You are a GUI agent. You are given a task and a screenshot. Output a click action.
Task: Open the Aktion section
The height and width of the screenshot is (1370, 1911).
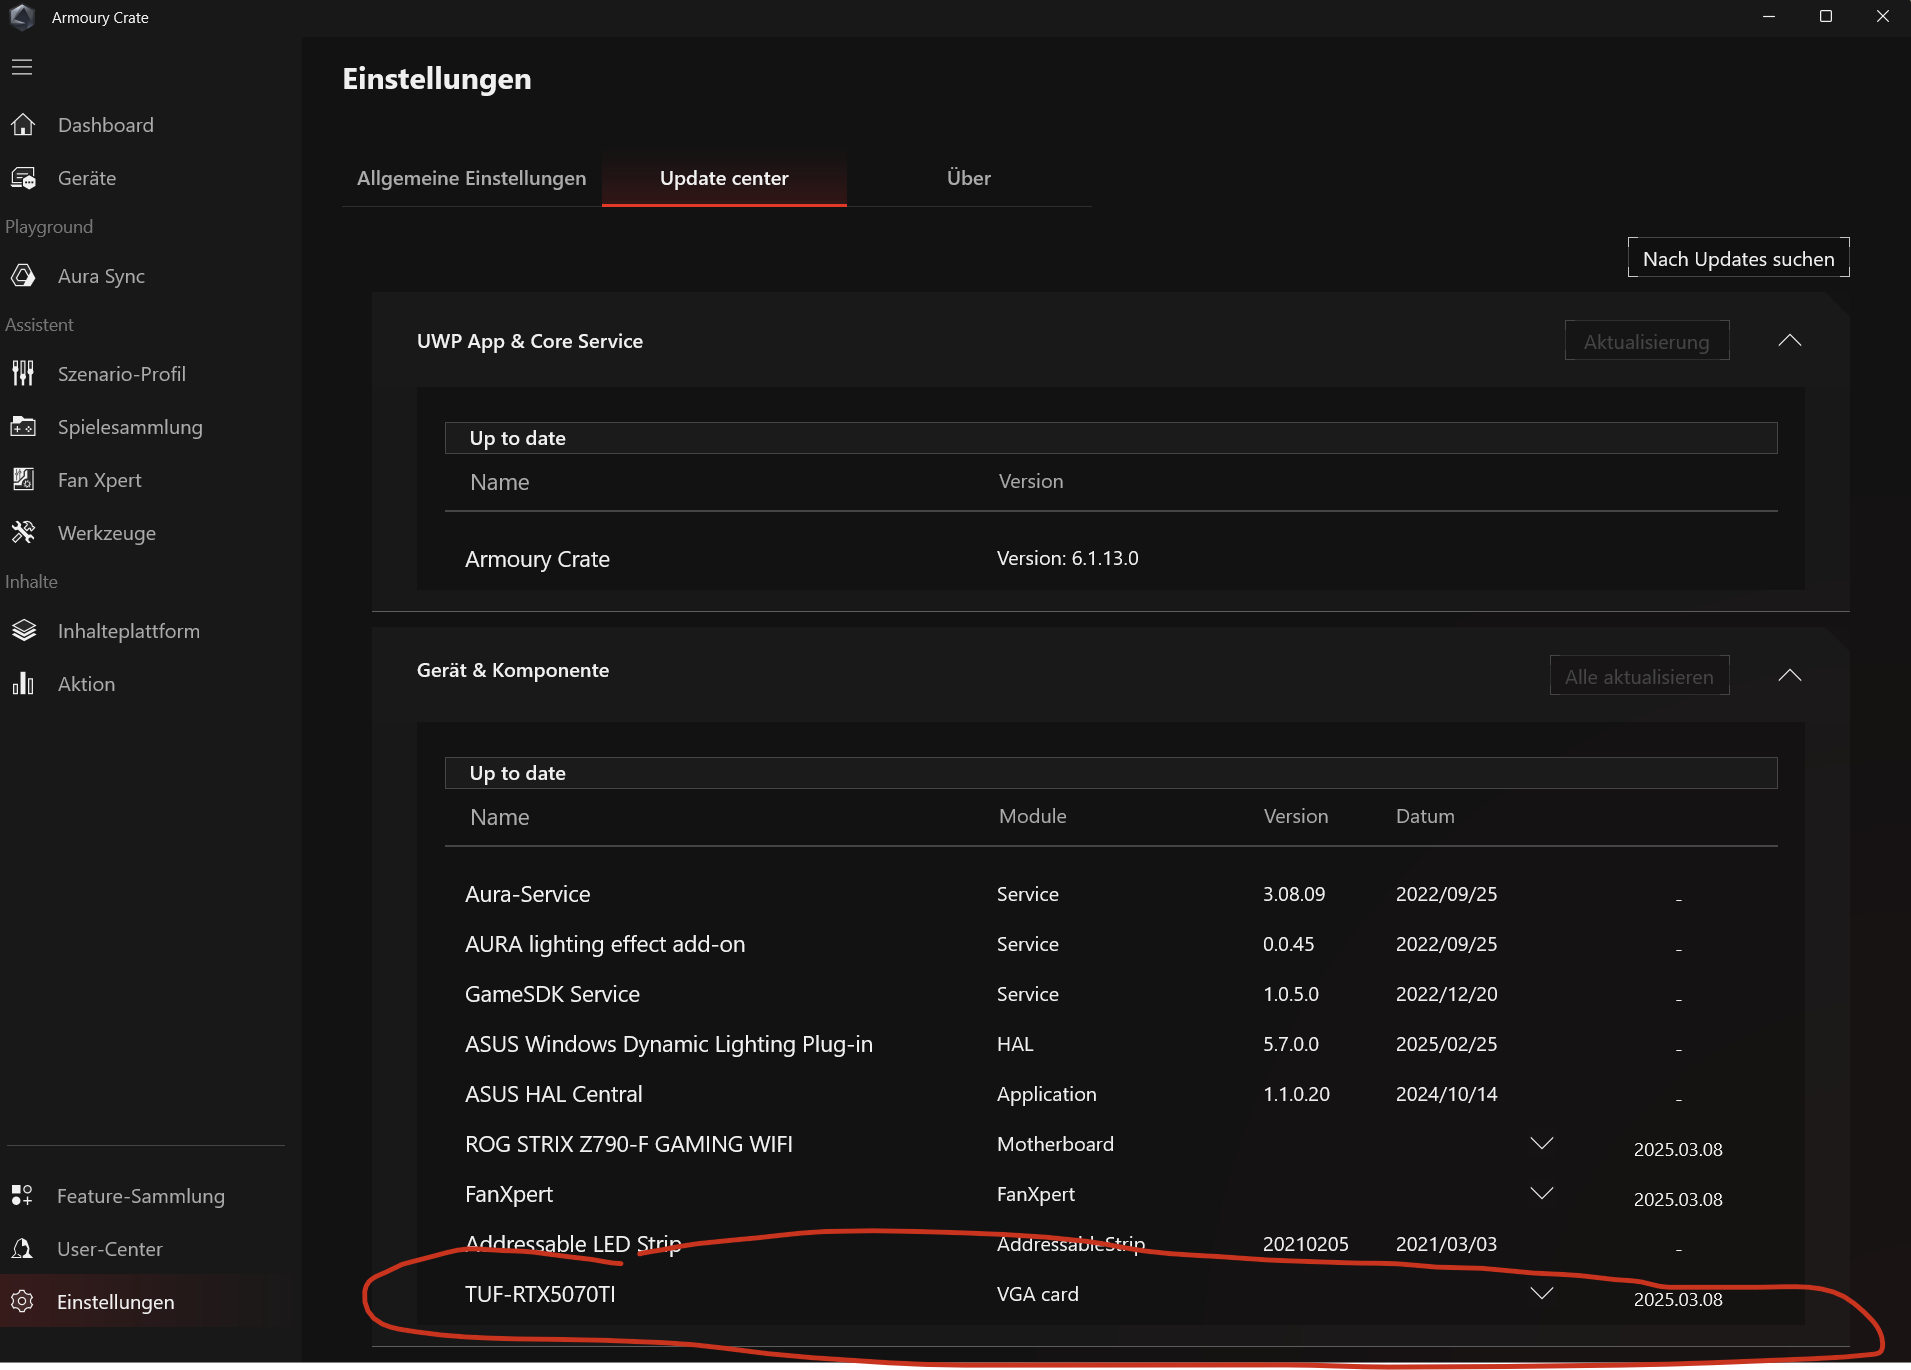tap(22, 683)
